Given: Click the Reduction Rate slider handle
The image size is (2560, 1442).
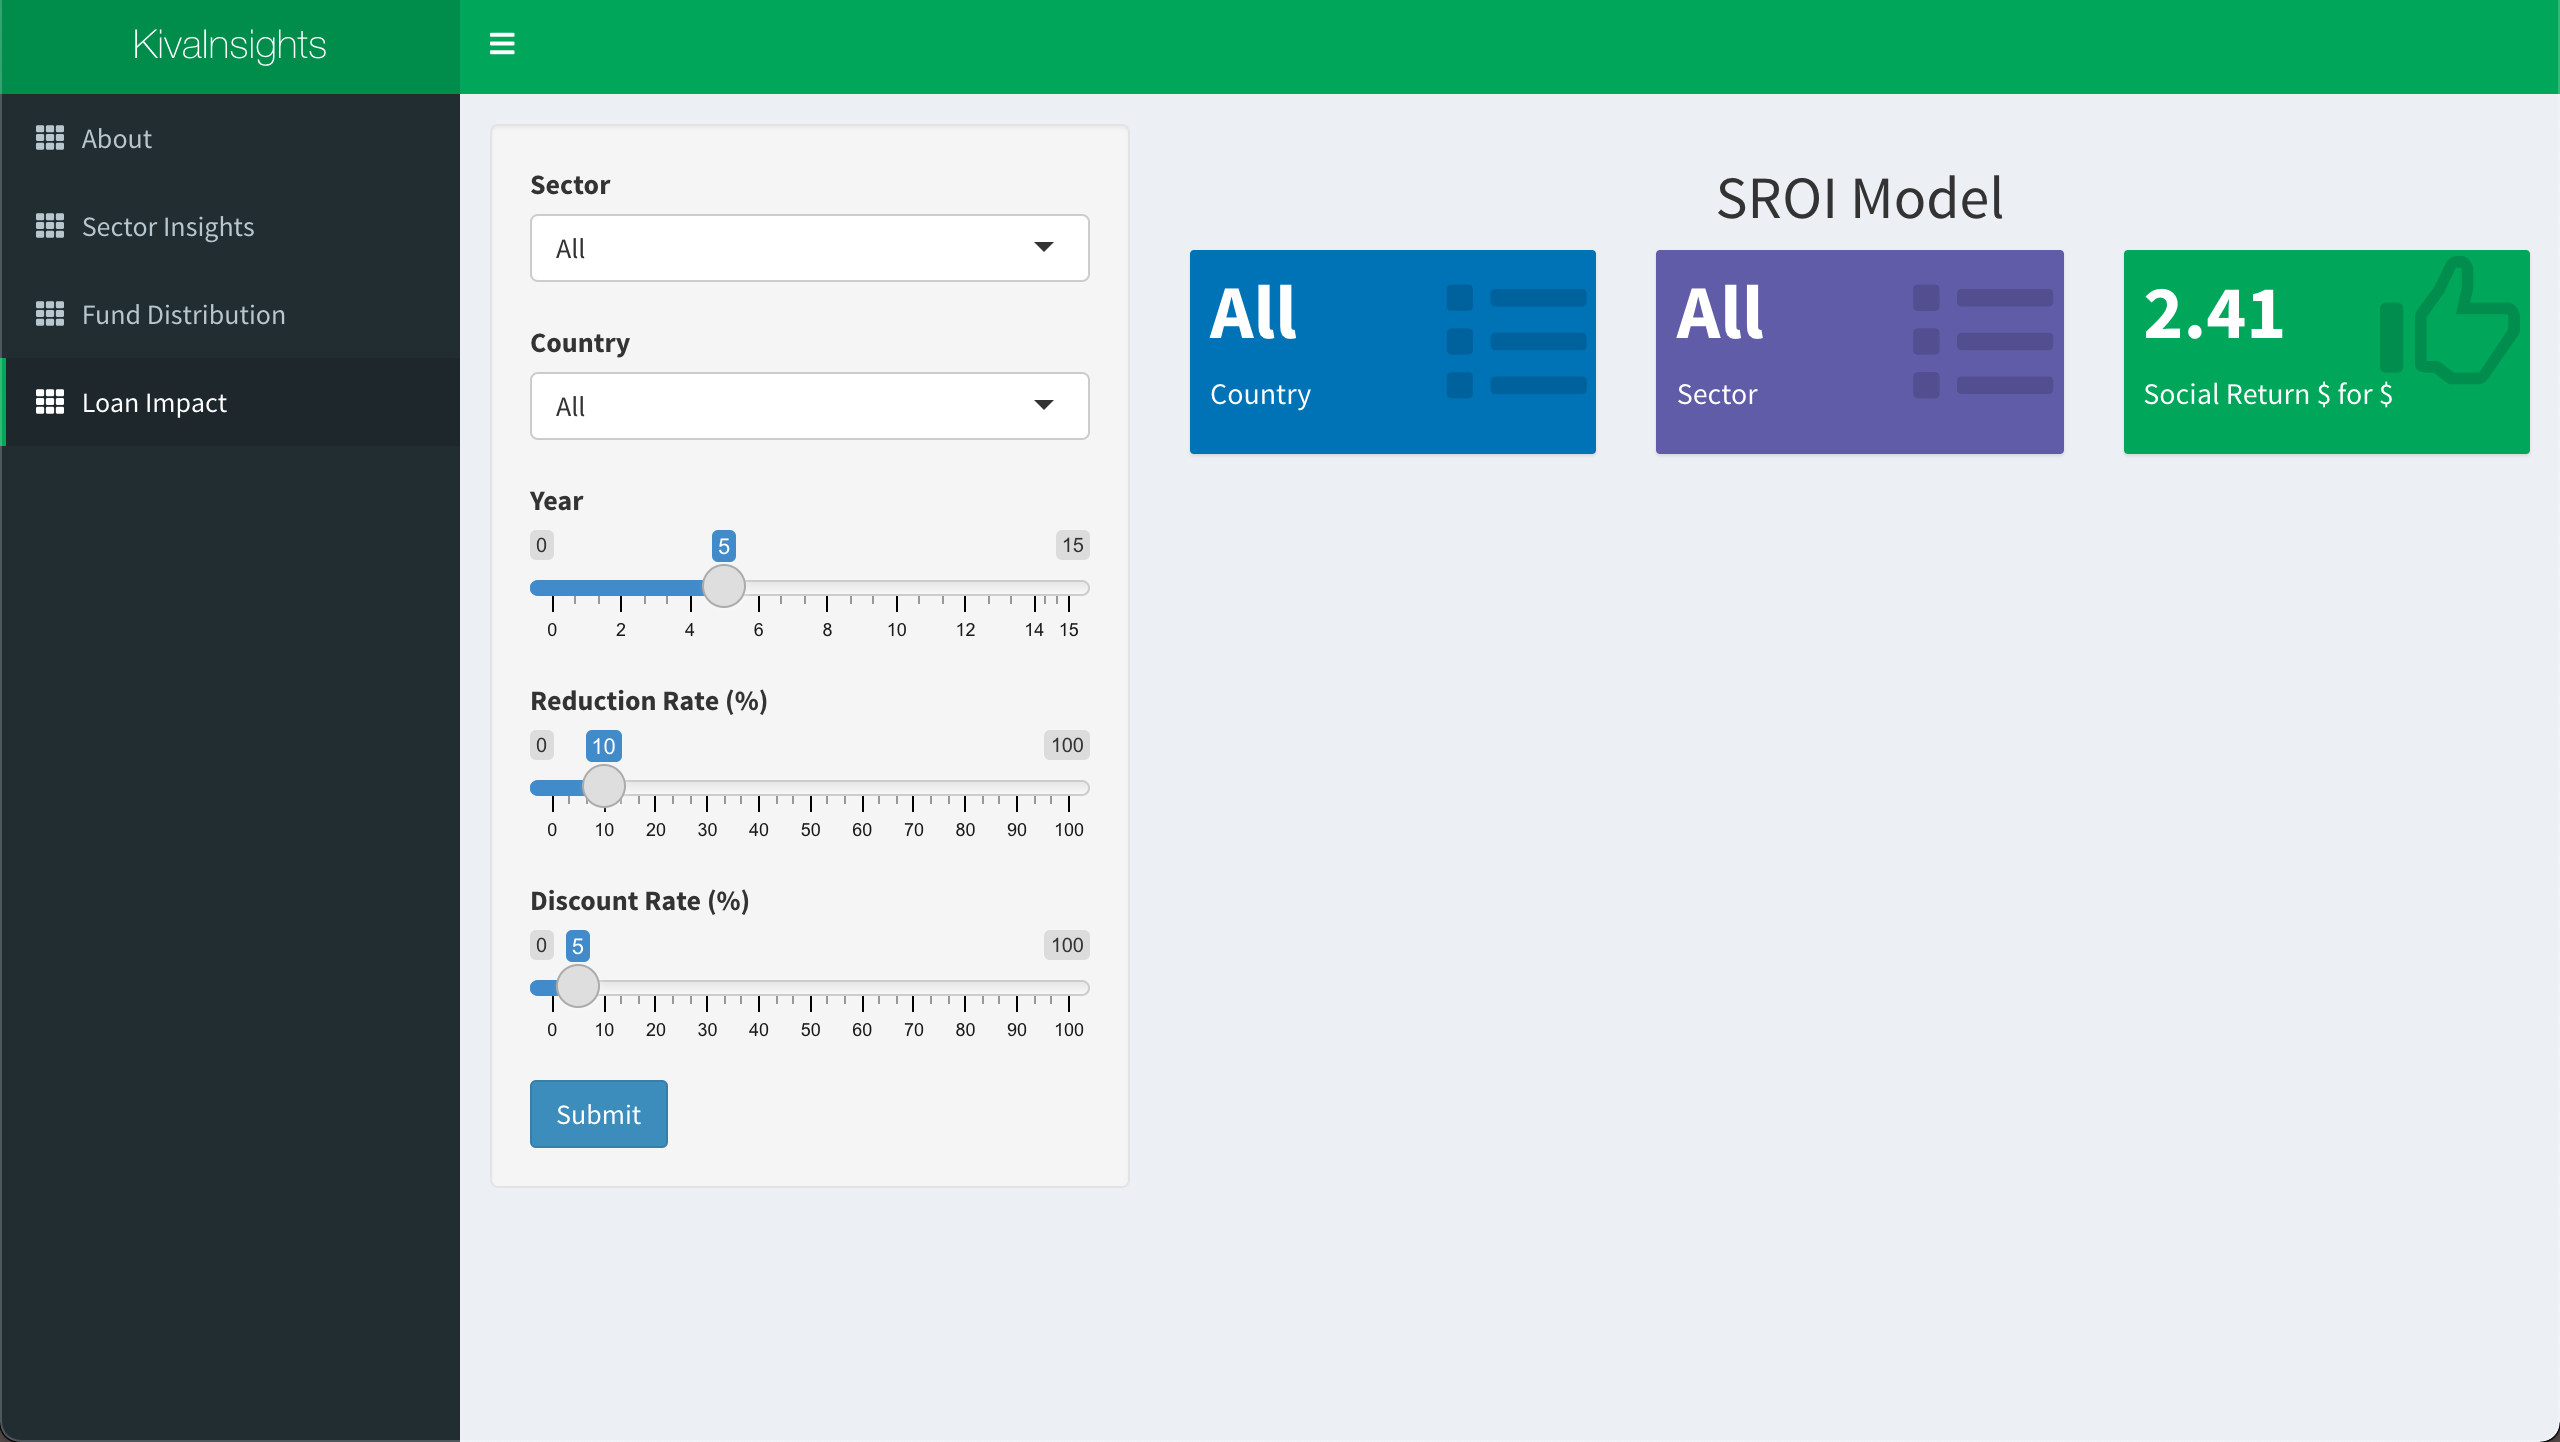Looking at the screenshot, I should pyautogui.click(x=604, y=787).
